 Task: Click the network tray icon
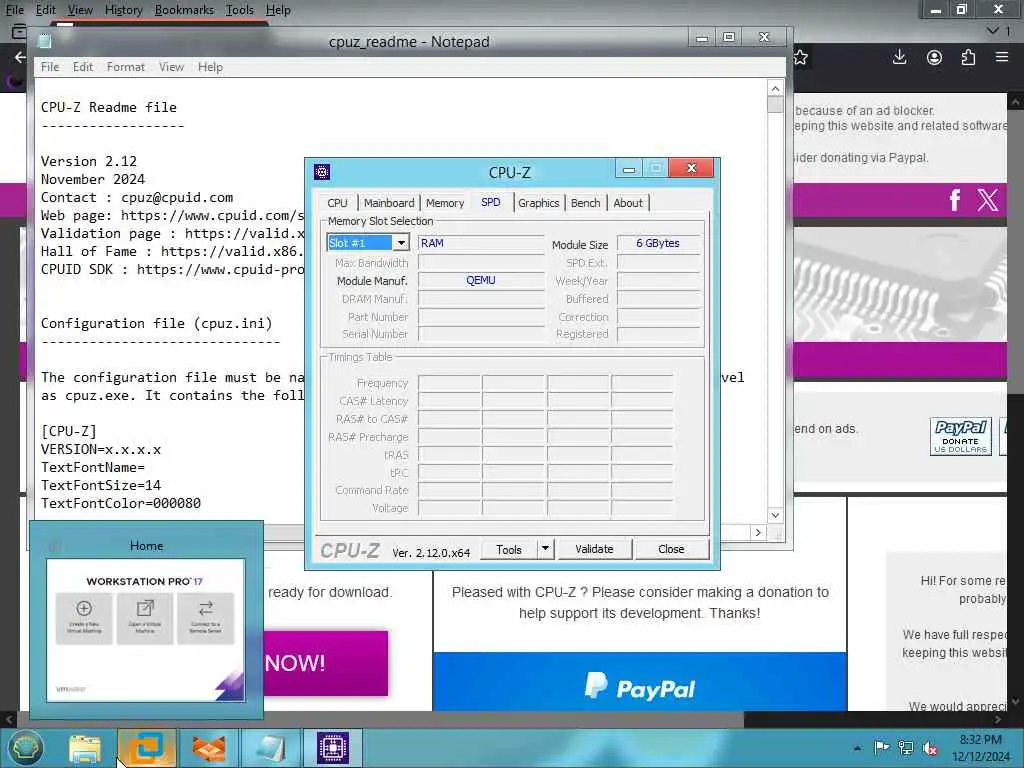point(906,748)
